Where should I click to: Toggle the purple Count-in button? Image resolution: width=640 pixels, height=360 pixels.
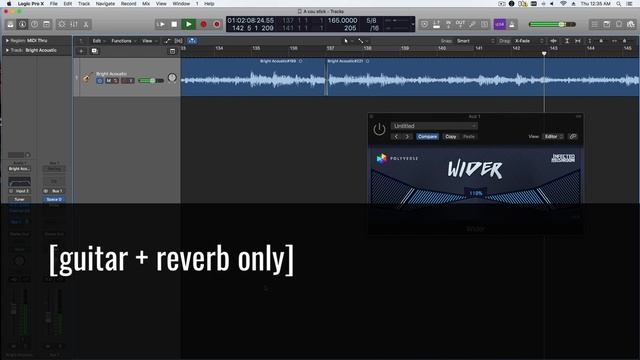500,24
